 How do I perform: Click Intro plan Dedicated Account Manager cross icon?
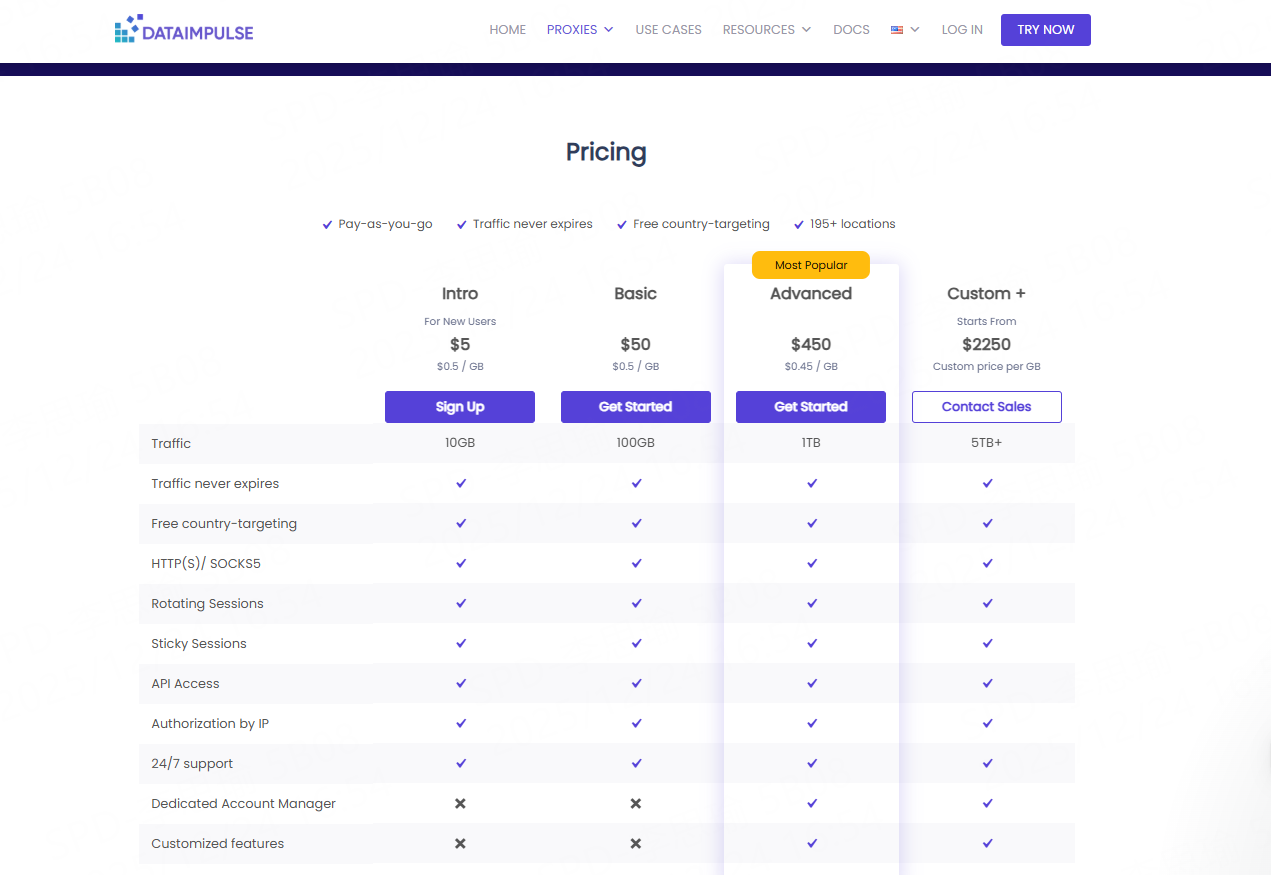point(460,803)
